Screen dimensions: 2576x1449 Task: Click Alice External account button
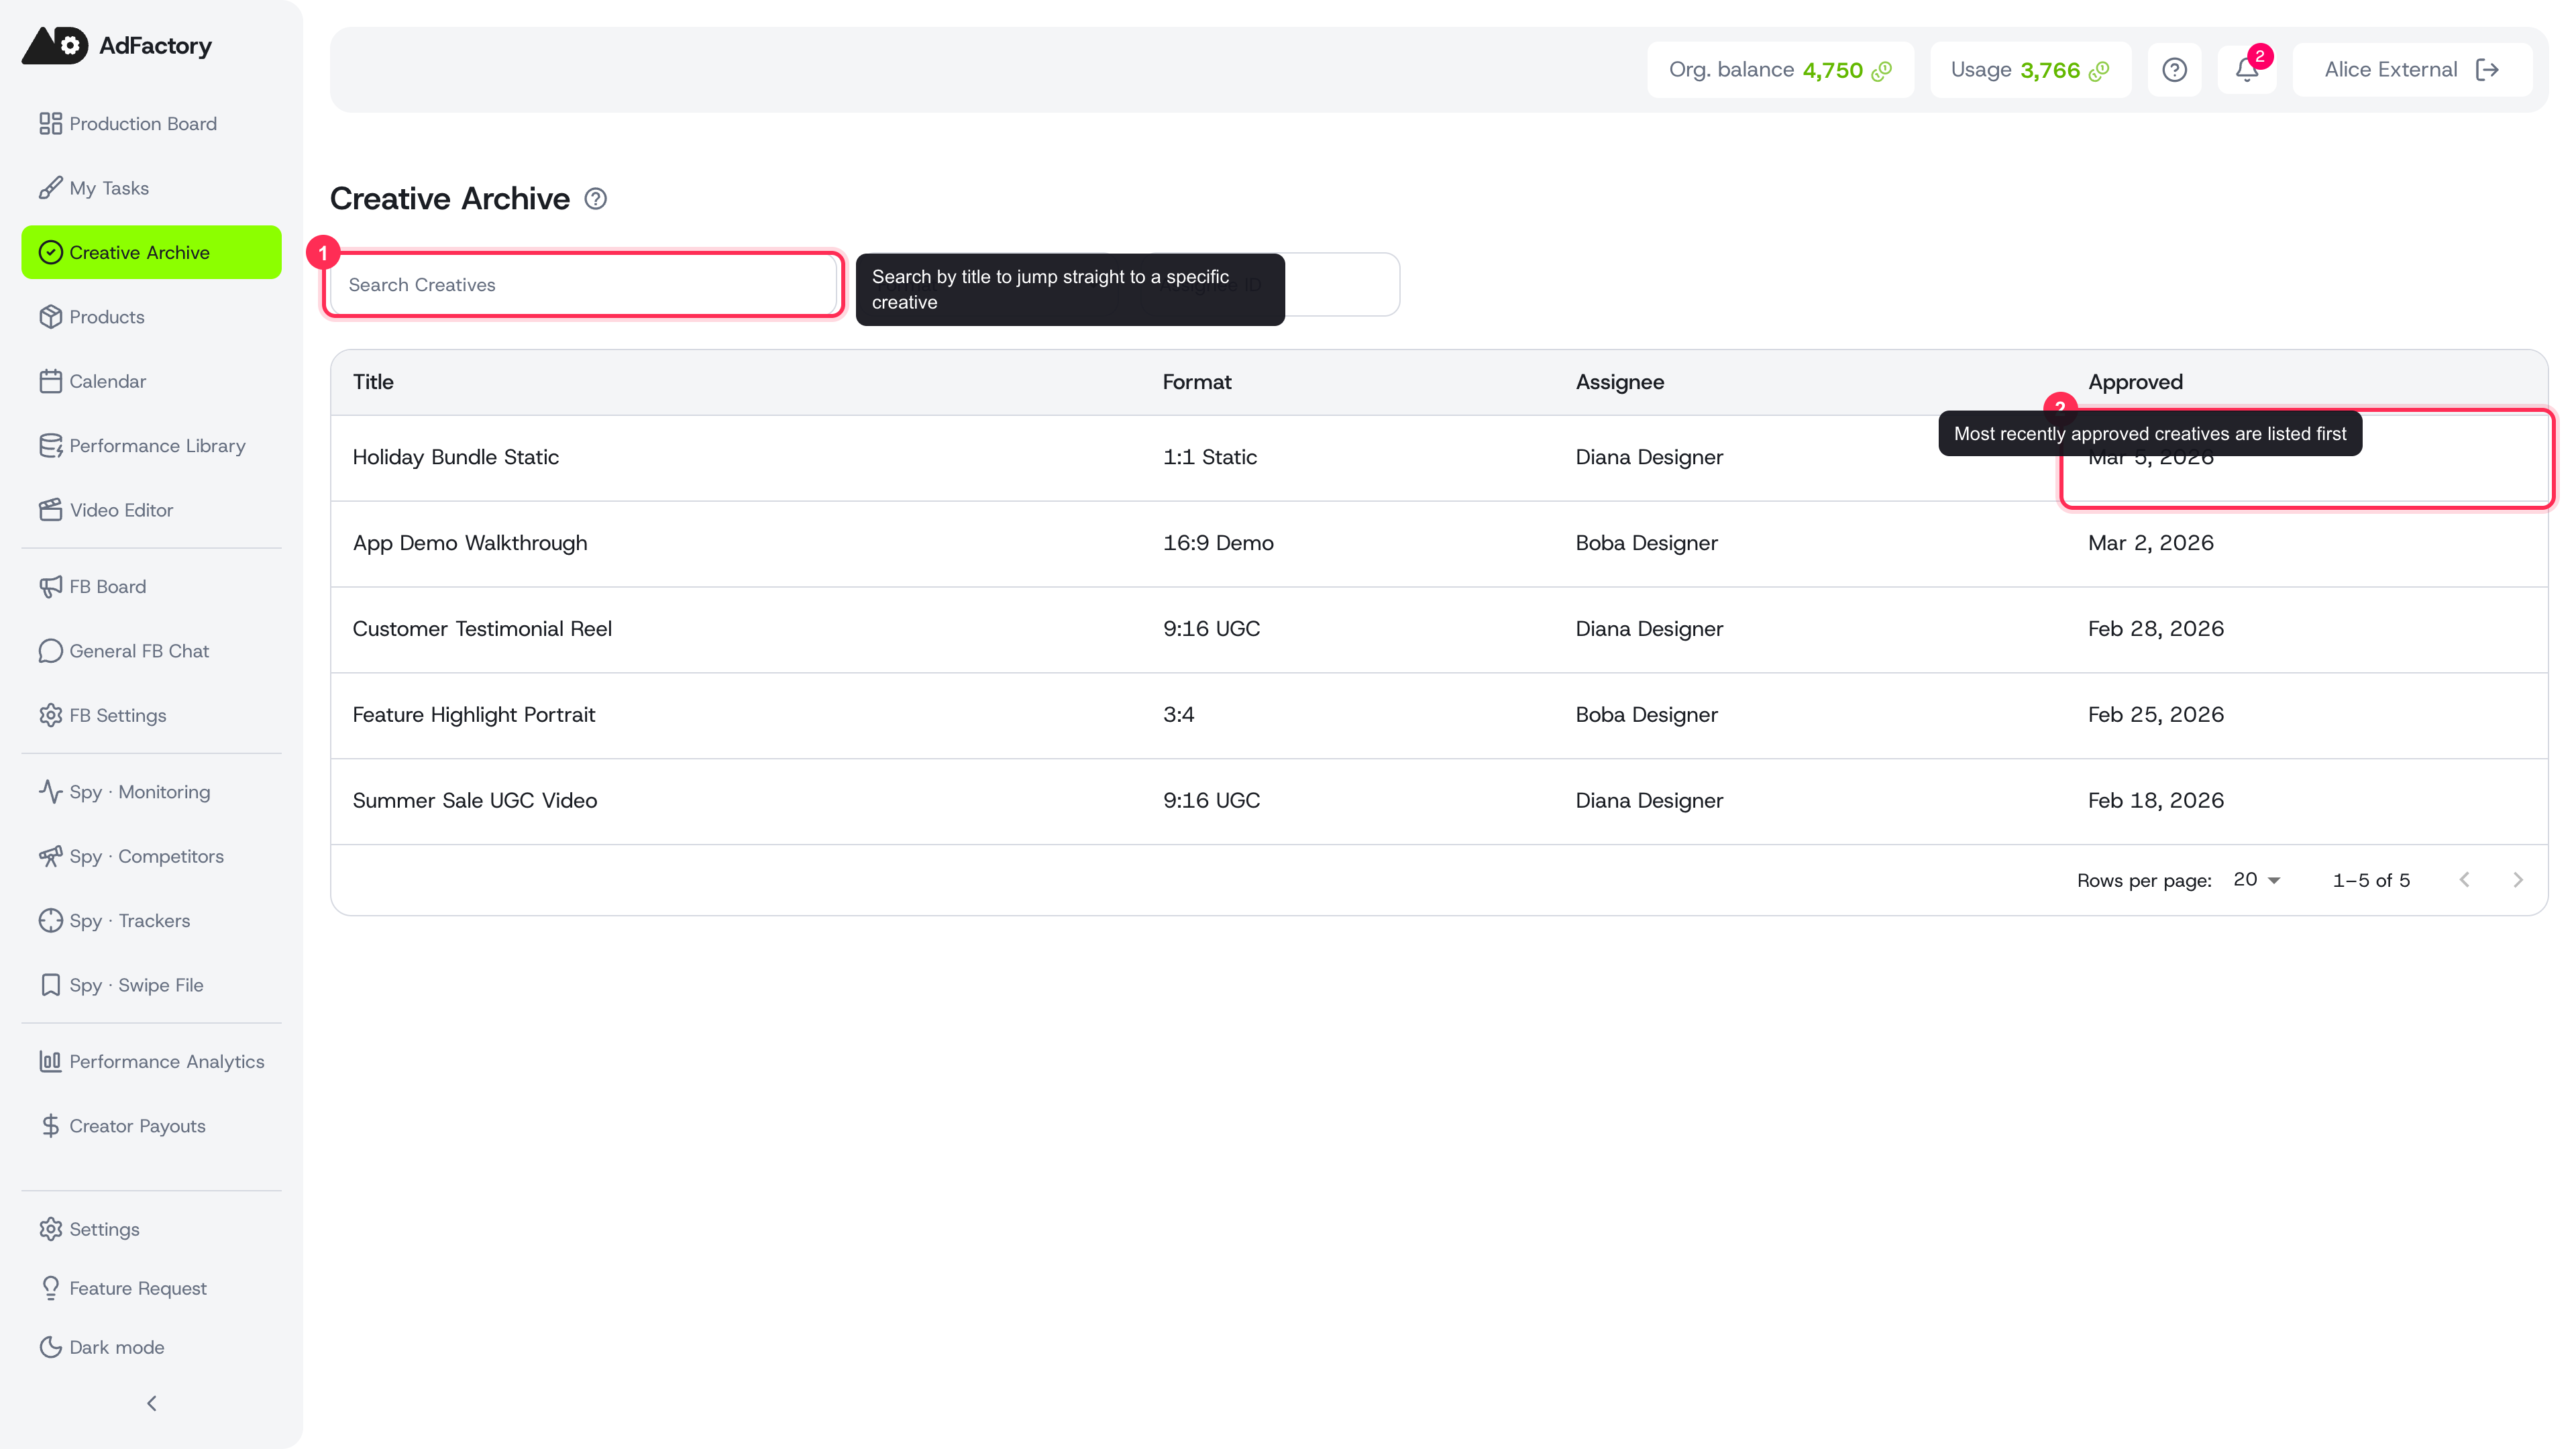pyautogui.click(x=2412, y=70)
